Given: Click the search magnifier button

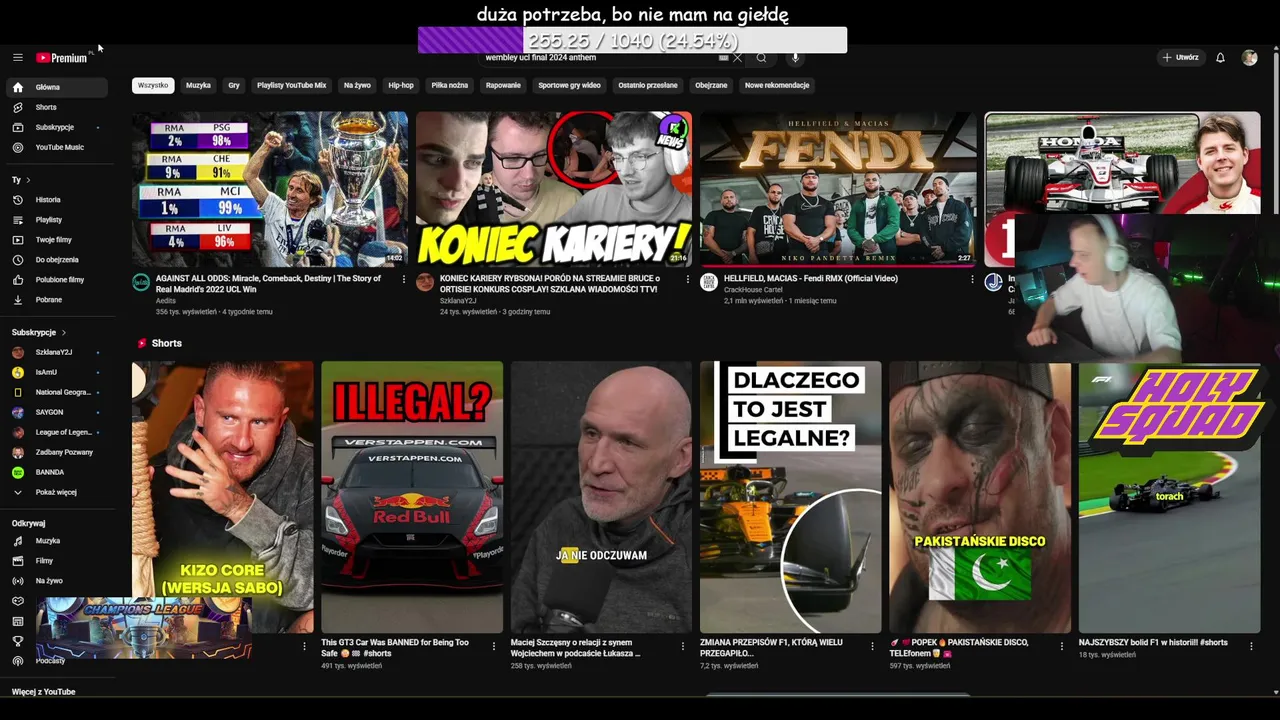Looking at the screenshot, I should (761, 58).
